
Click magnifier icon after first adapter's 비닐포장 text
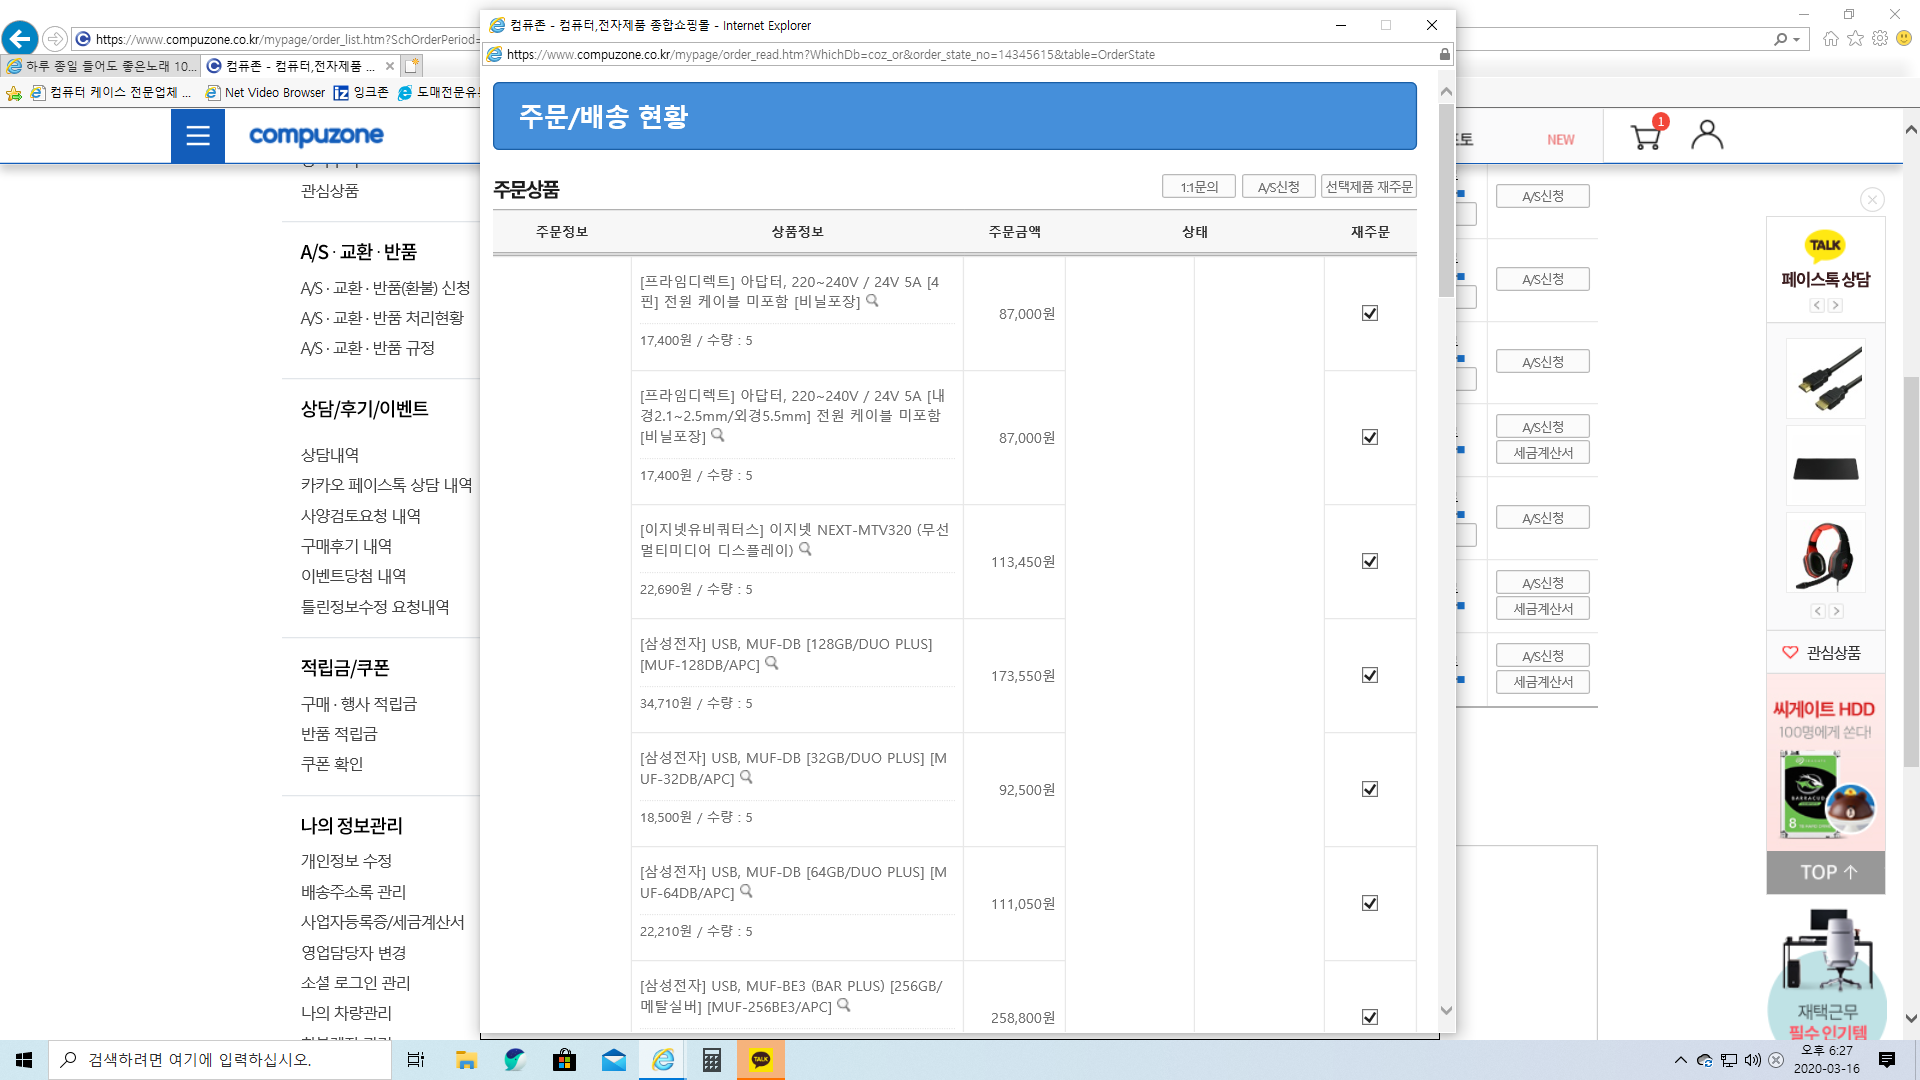coord(872,300)
